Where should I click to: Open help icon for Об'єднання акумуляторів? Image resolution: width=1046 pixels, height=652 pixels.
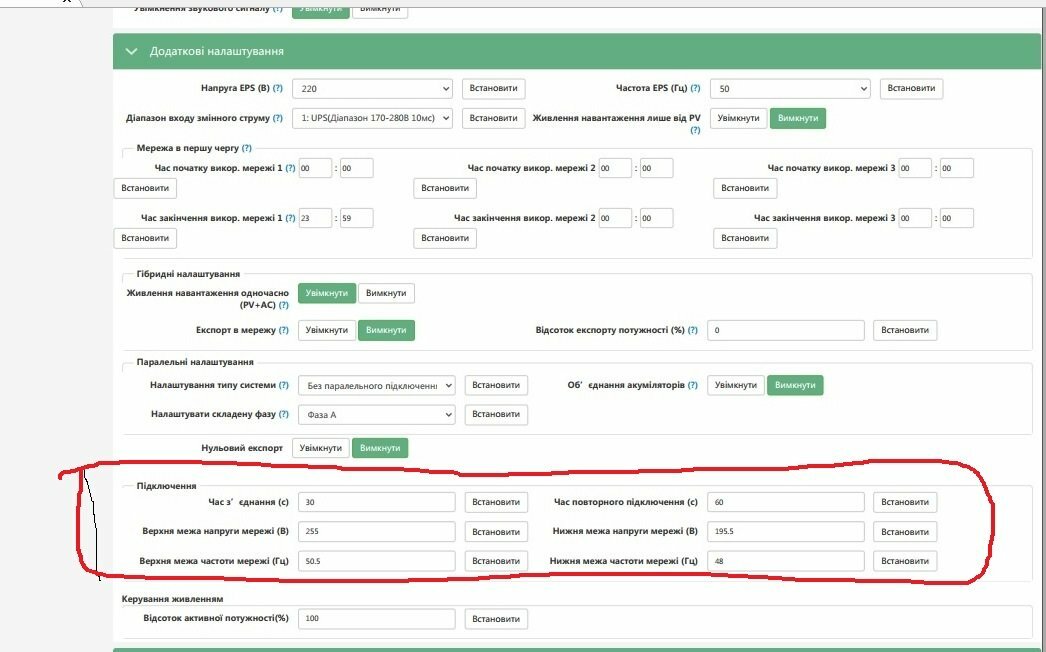coord(693,385)
